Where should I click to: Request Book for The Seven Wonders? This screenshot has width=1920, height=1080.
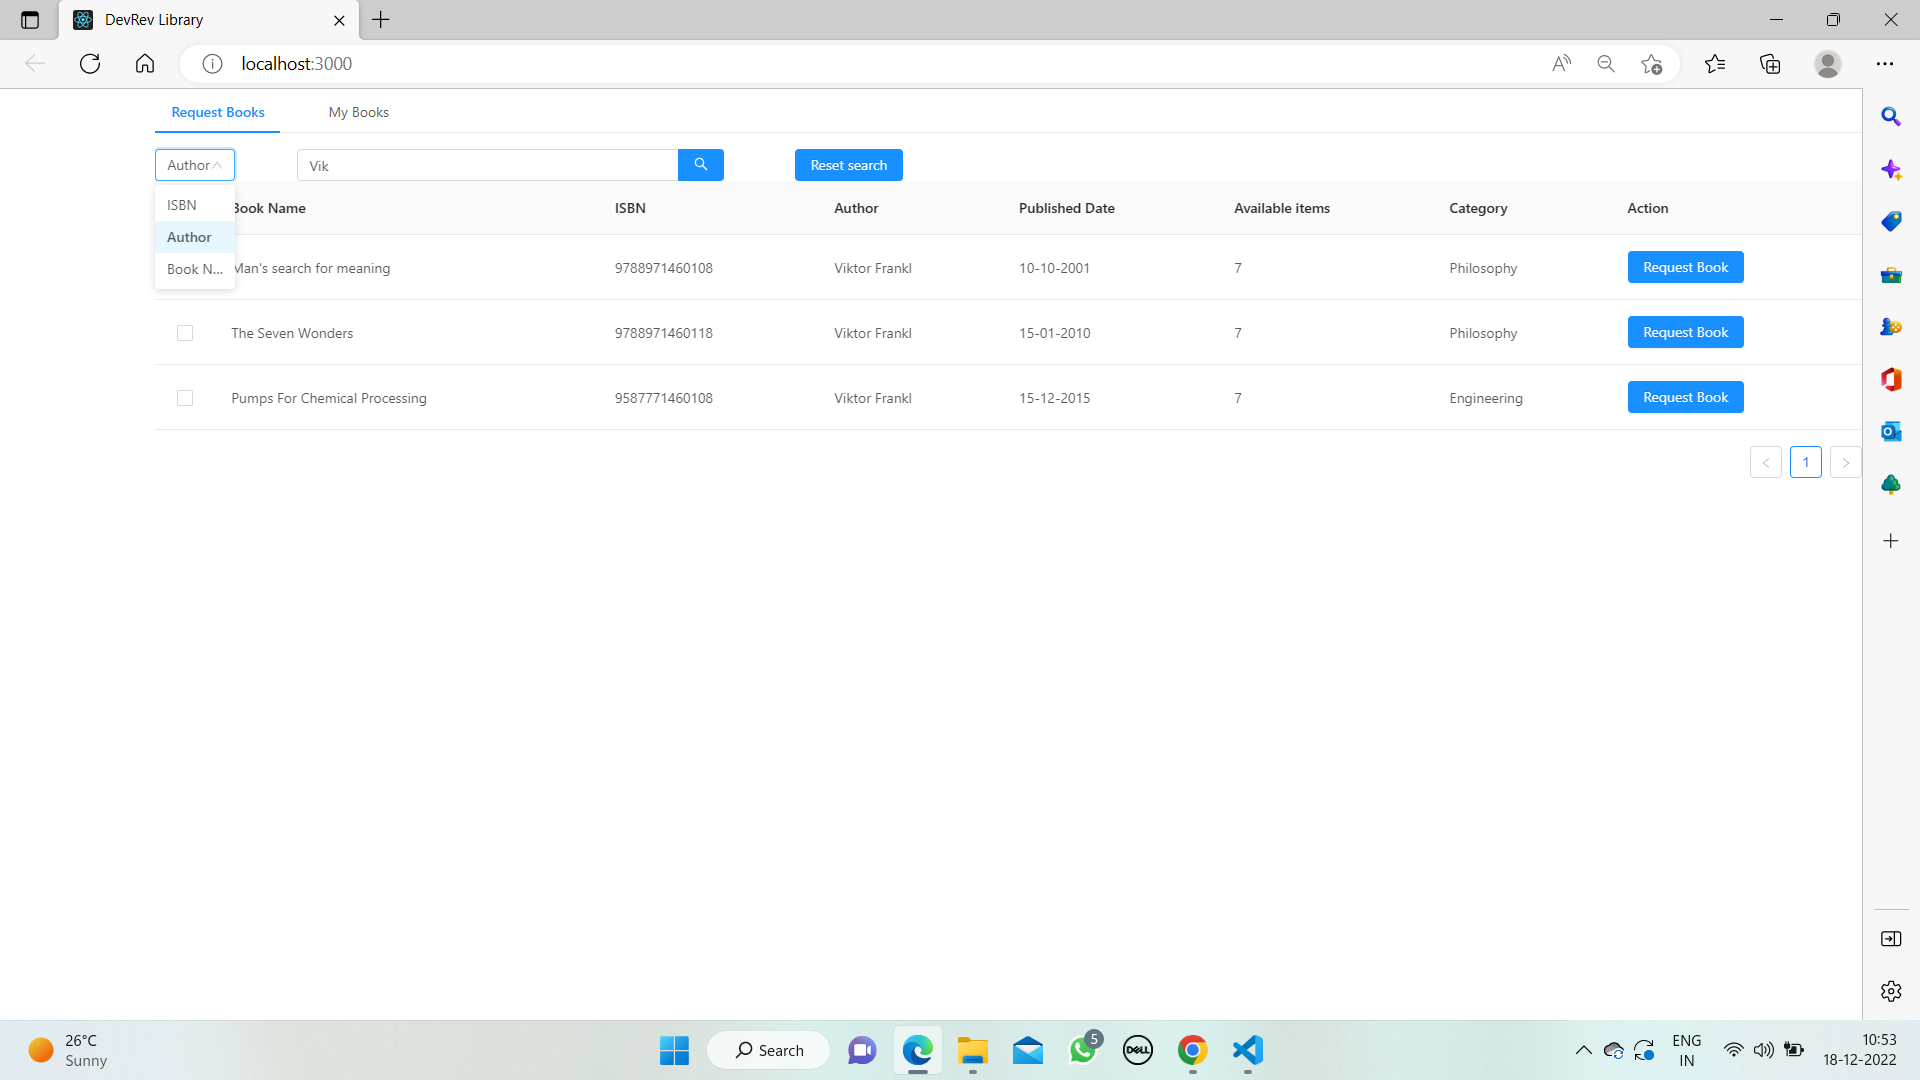pyautogui.click(x=1685, y=332)
